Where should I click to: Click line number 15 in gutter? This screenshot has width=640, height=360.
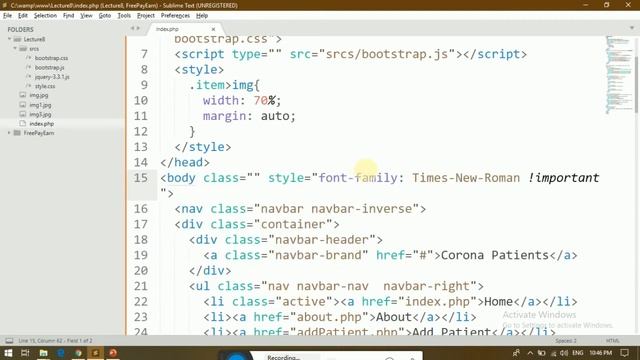click(x=140, y=178)
